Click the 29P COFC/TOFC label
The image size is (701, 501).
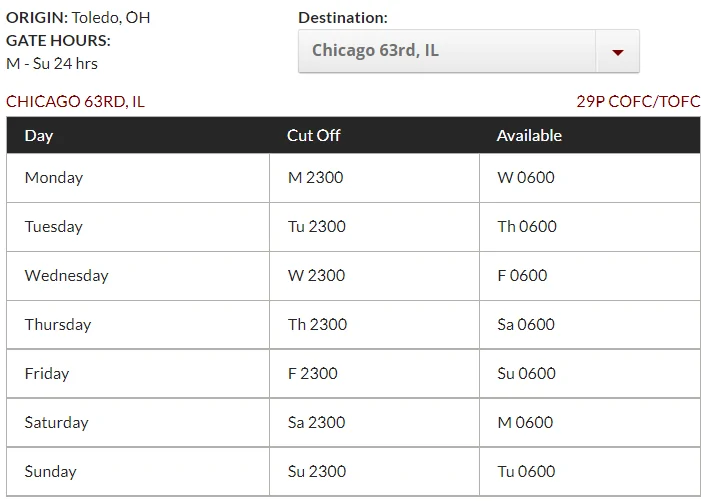pyautogui.click(x=638, y=102)
